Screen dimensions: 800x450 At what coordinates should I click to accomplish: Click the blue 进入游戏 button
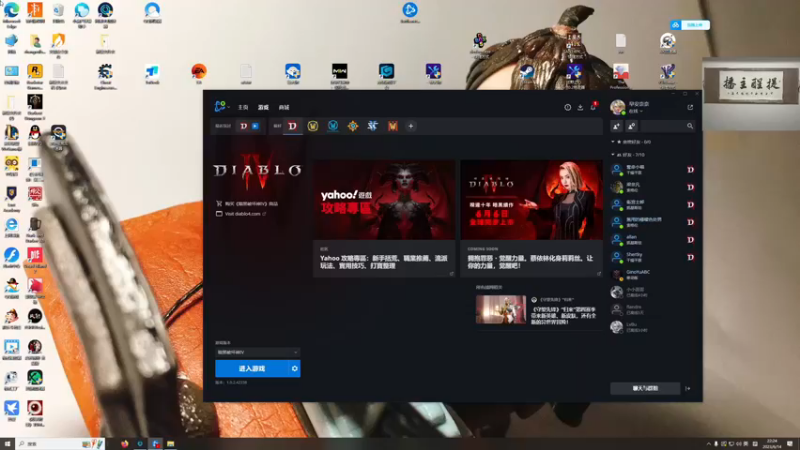pyautogui.click(x=252, y=368)
